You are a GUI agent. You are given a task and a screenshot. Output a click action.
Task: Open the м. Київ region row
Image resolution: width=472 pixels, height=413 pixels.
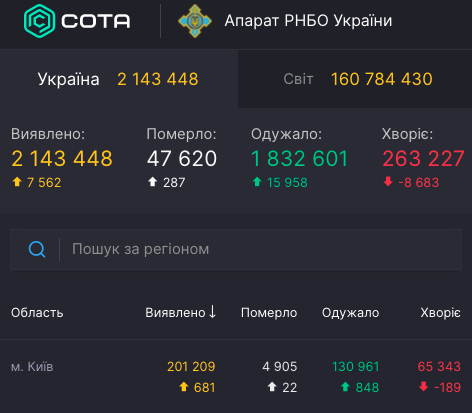point(236,377)
